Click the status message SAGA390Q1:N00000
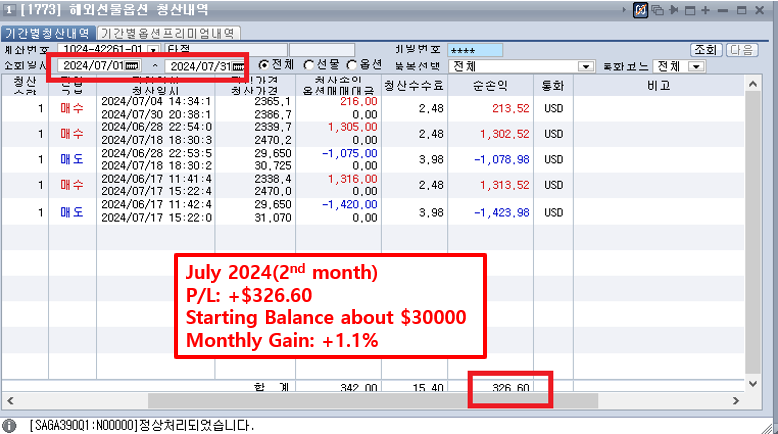778x434 pixels. (x=142, y=426)
